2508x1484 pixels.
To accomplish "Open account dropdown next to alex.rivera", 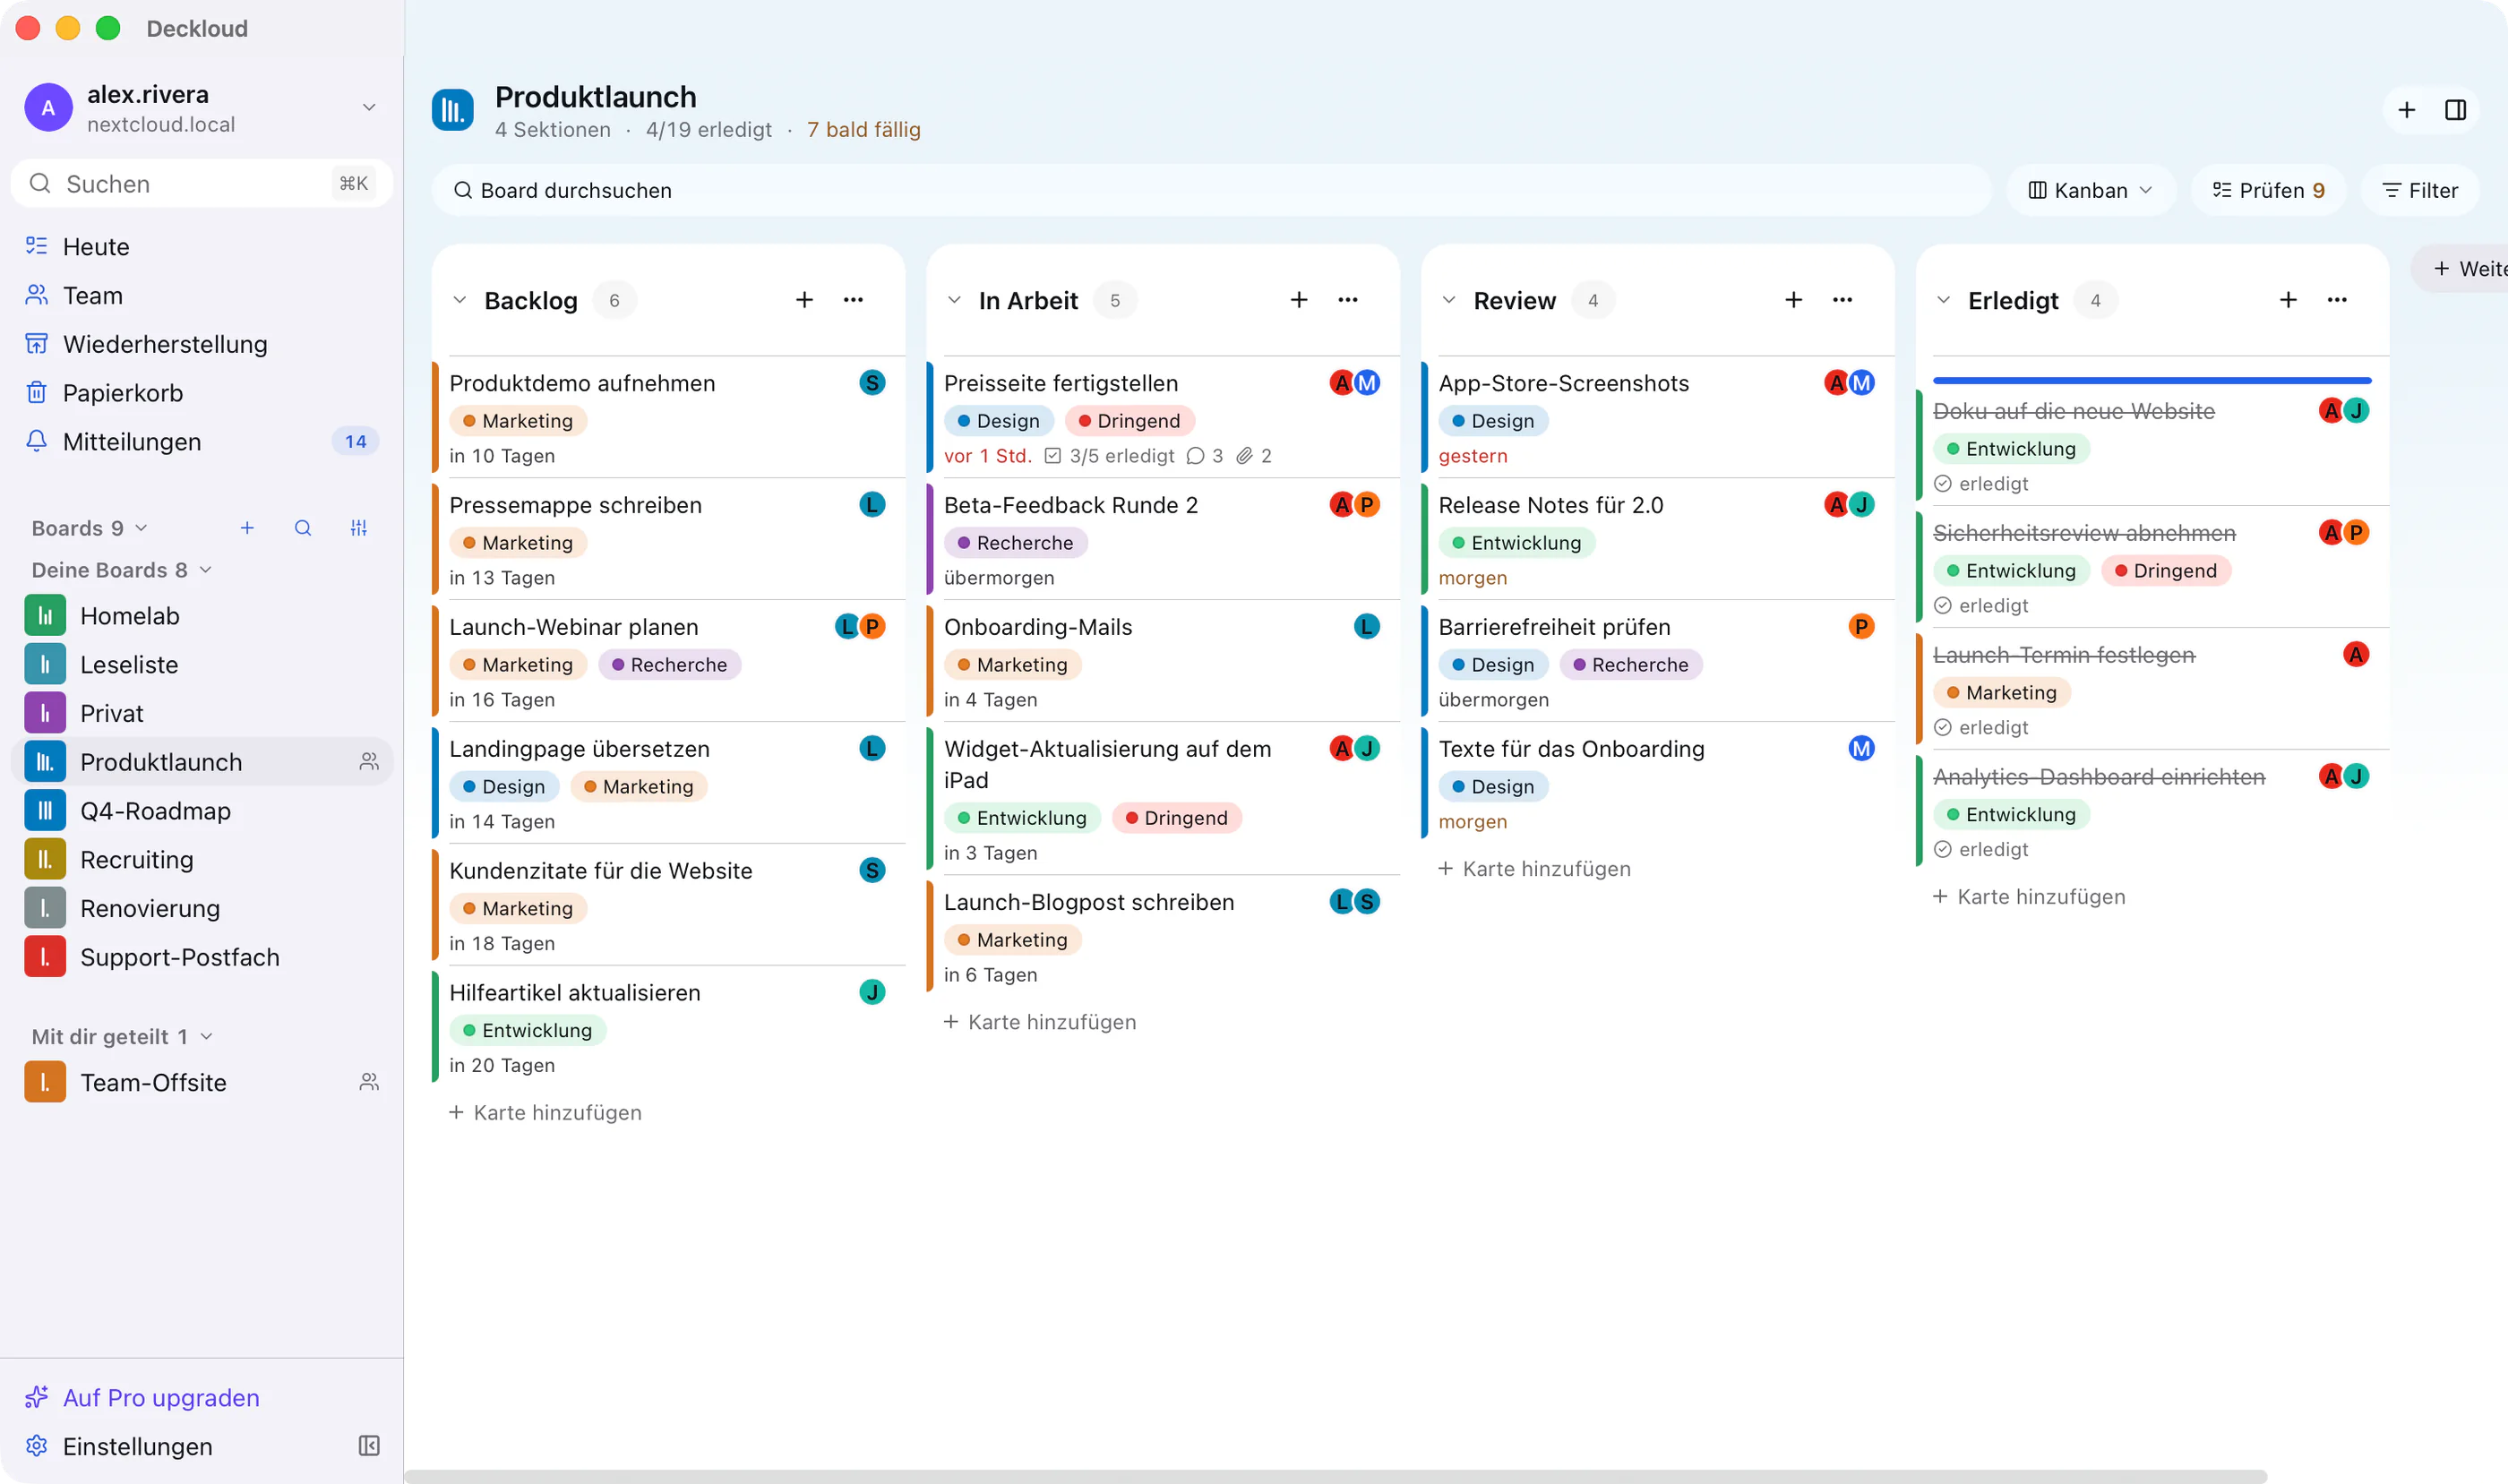I will click(x=369, y=107).
